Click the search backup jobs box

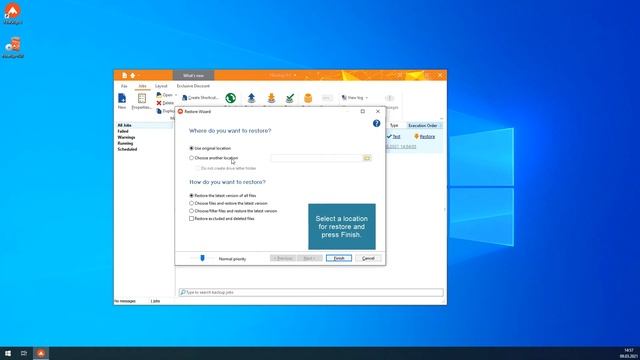tap(311, 292)
